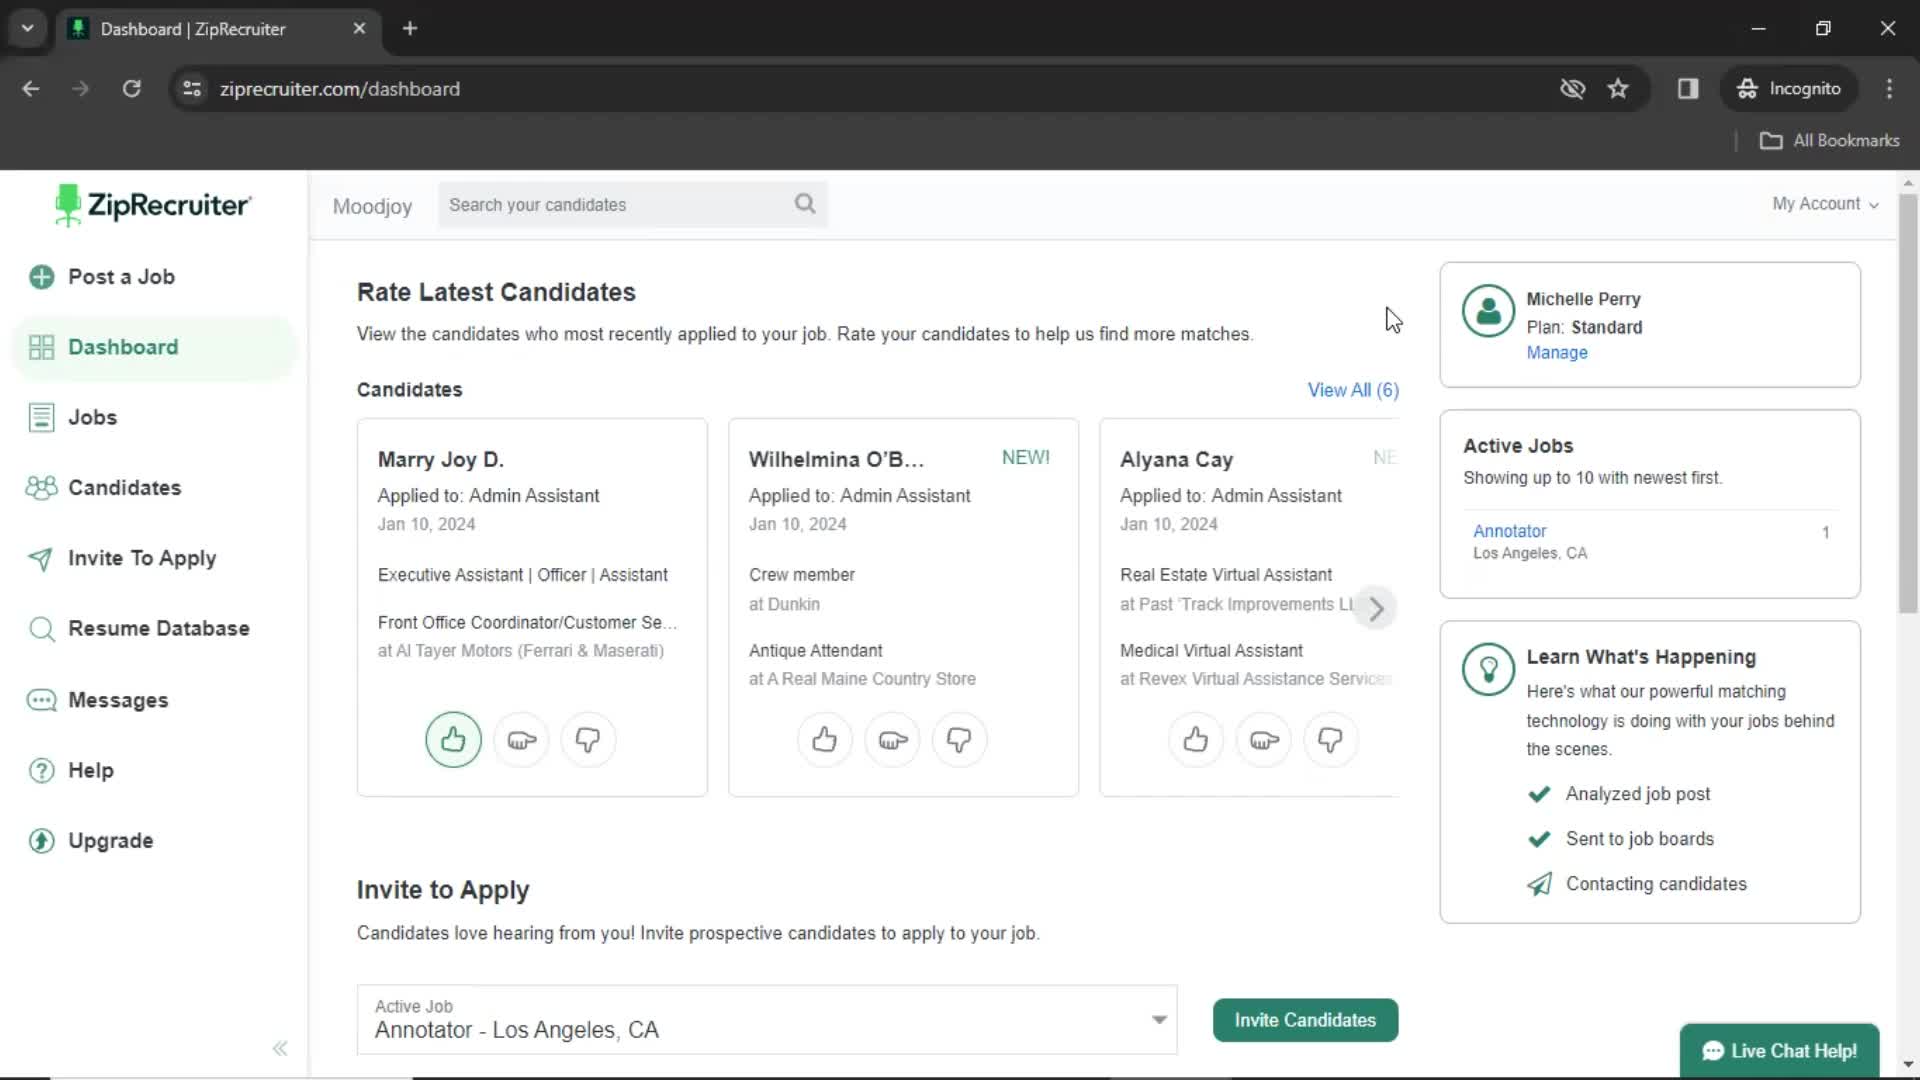Click the search candidates magnifier icon

[806, 204]
